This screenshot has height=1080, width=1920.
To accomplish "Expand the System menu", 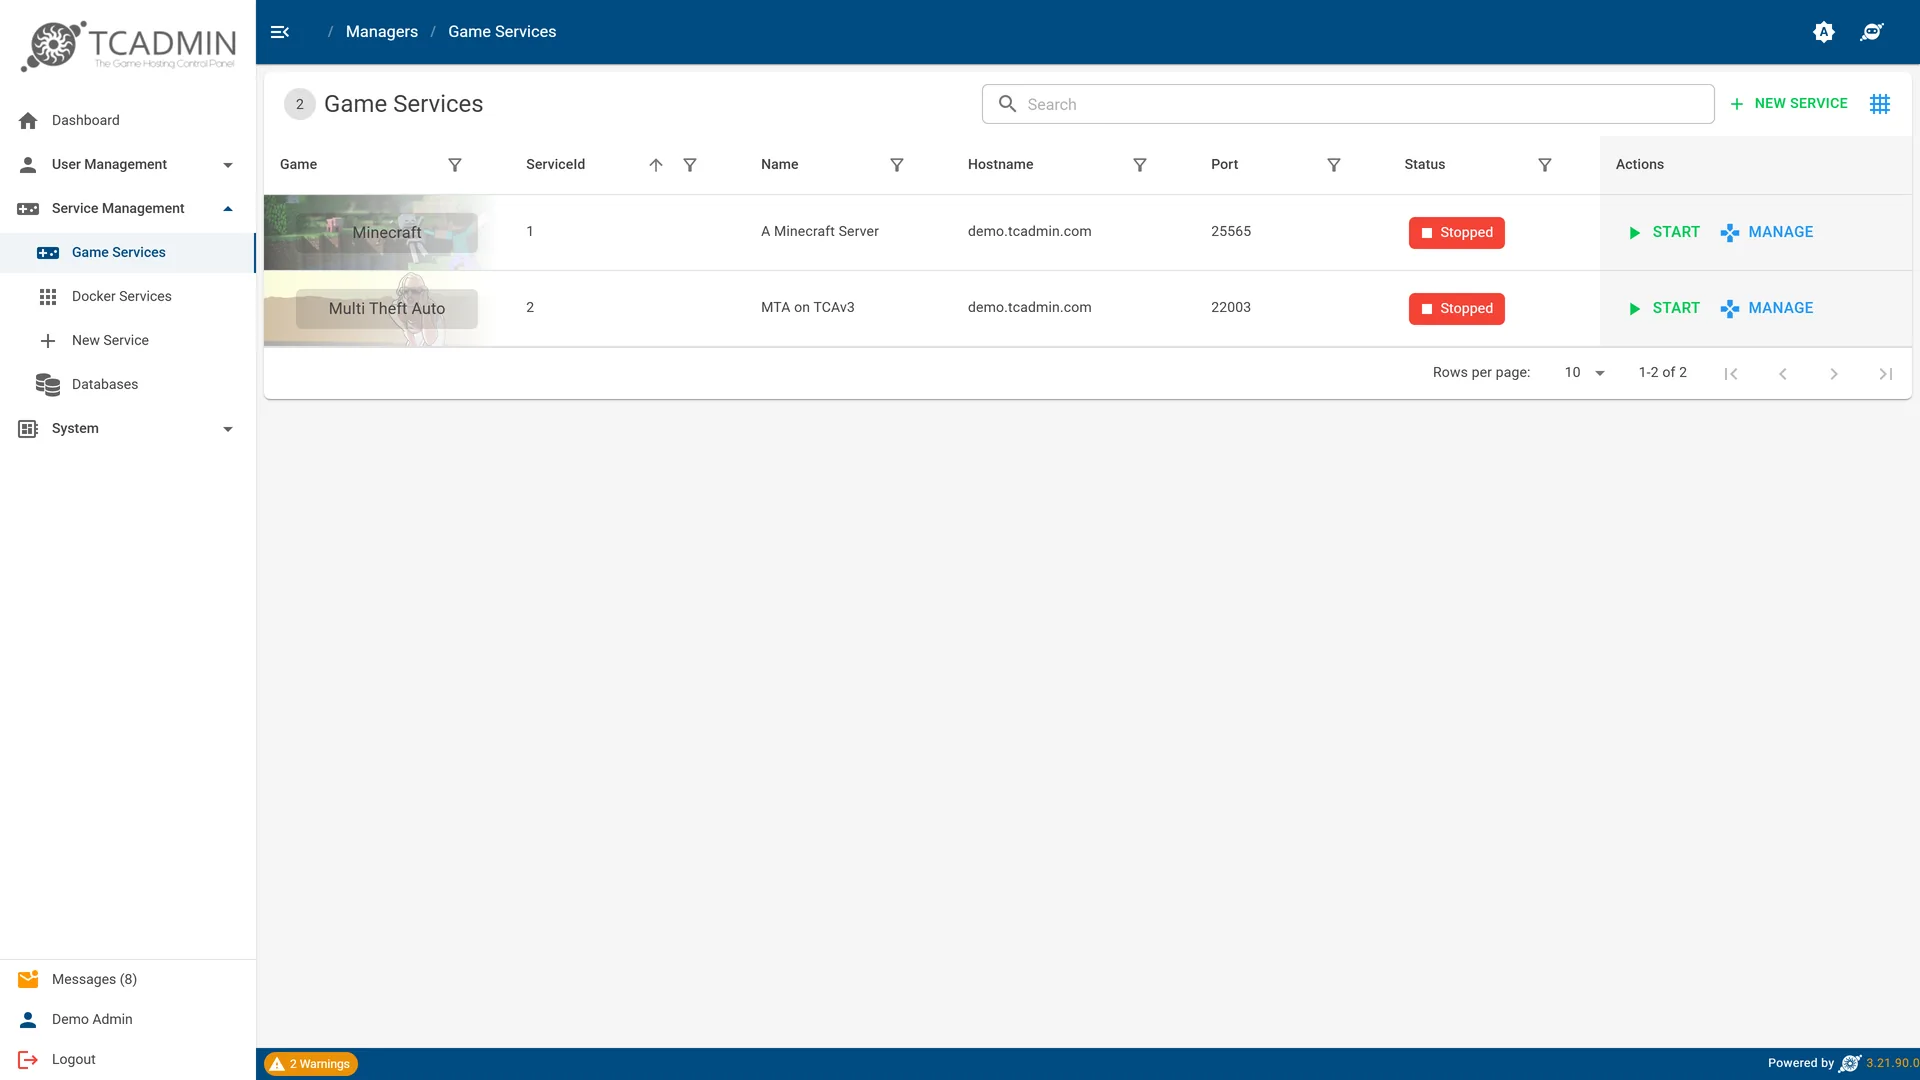I will [128, 428].
